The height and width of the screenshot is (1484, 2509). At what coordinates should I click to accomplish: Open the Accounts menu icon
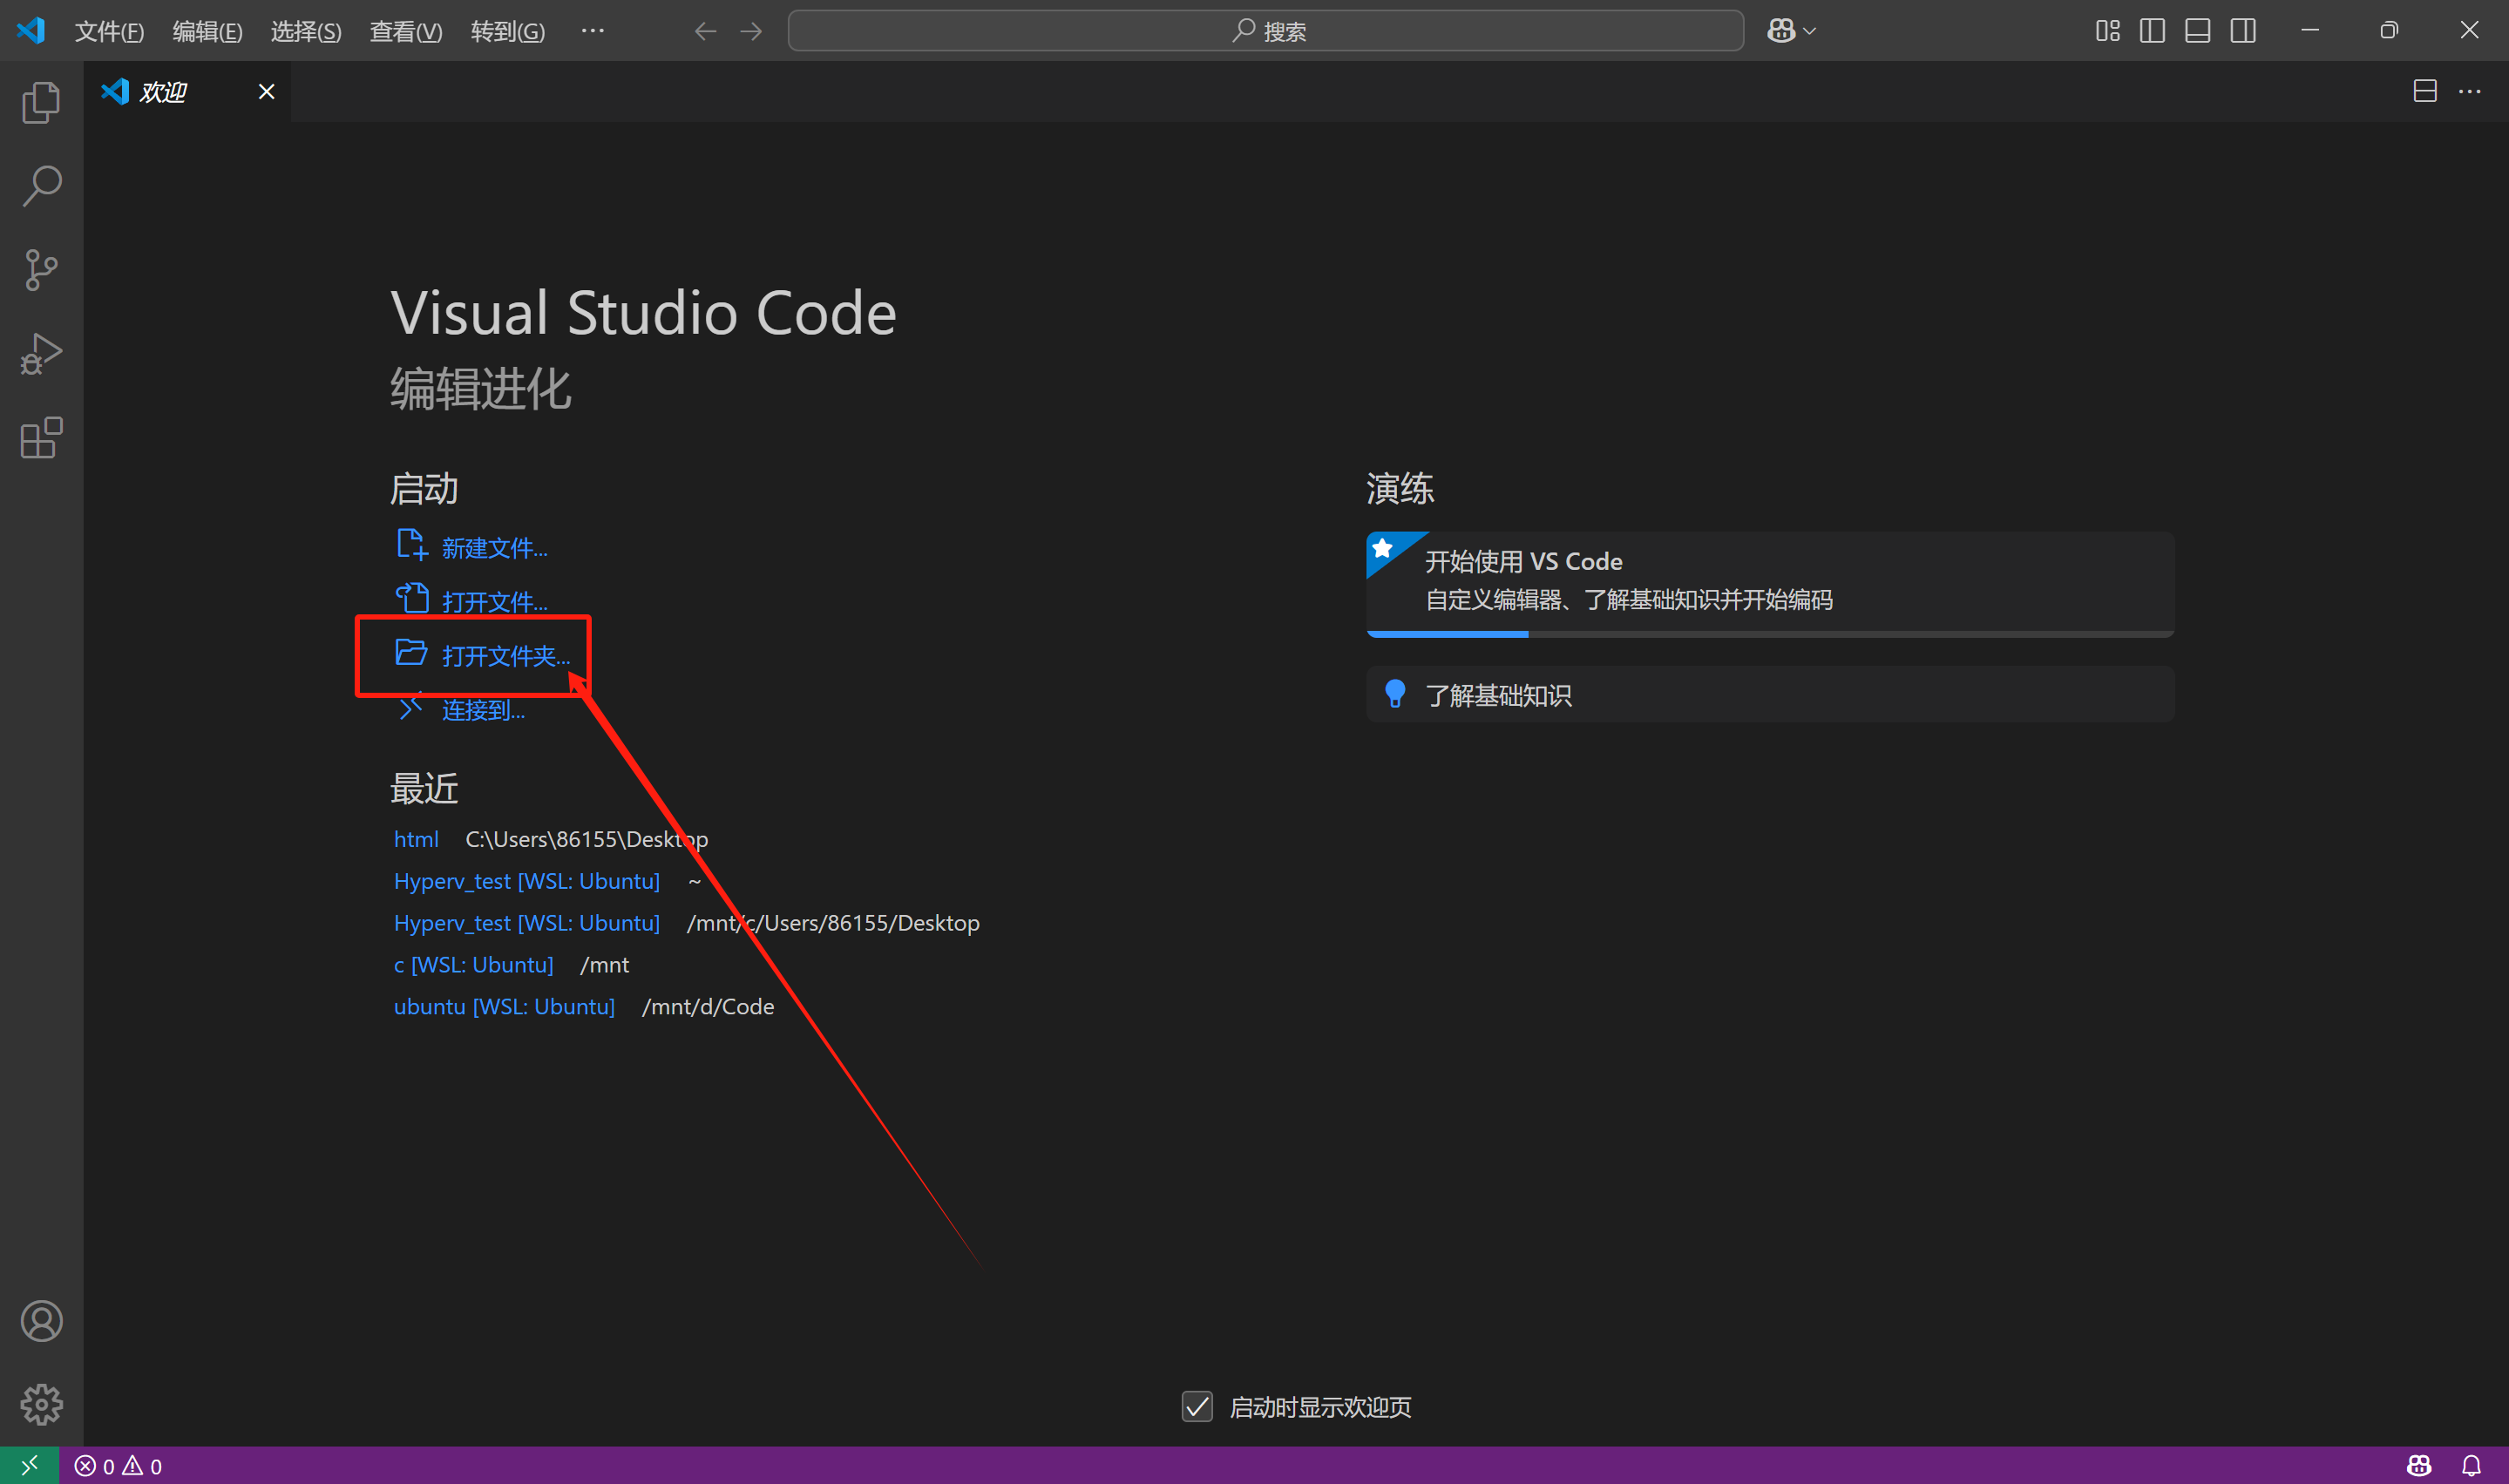tap(41, 1321)
